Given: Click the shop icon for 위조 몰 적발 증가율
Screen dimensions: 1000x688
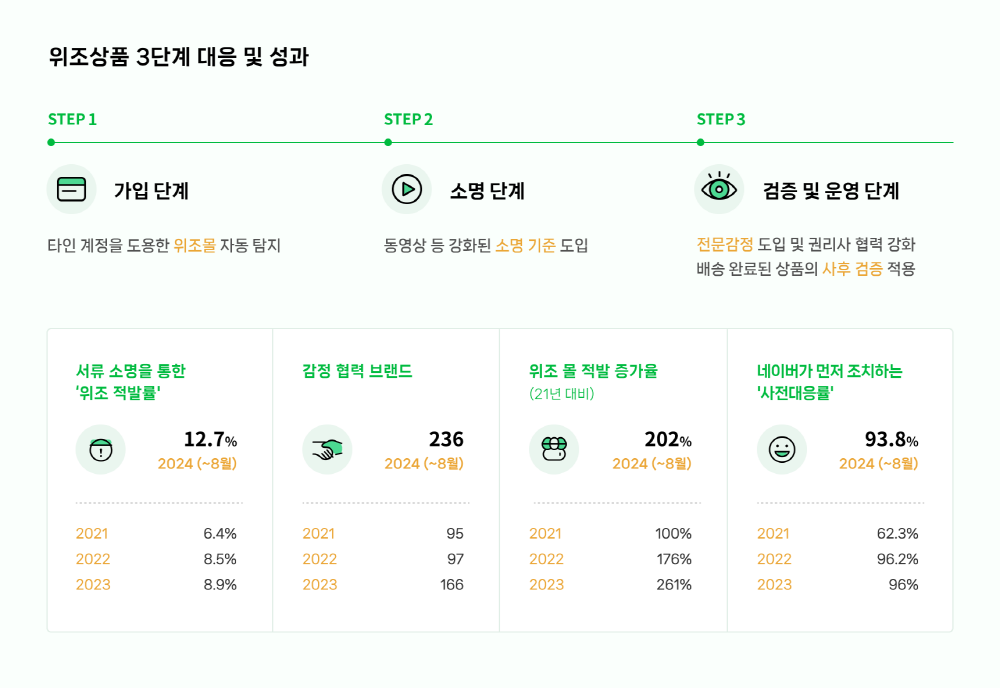Looking at the screenshot, I should [x=554, y=450].
